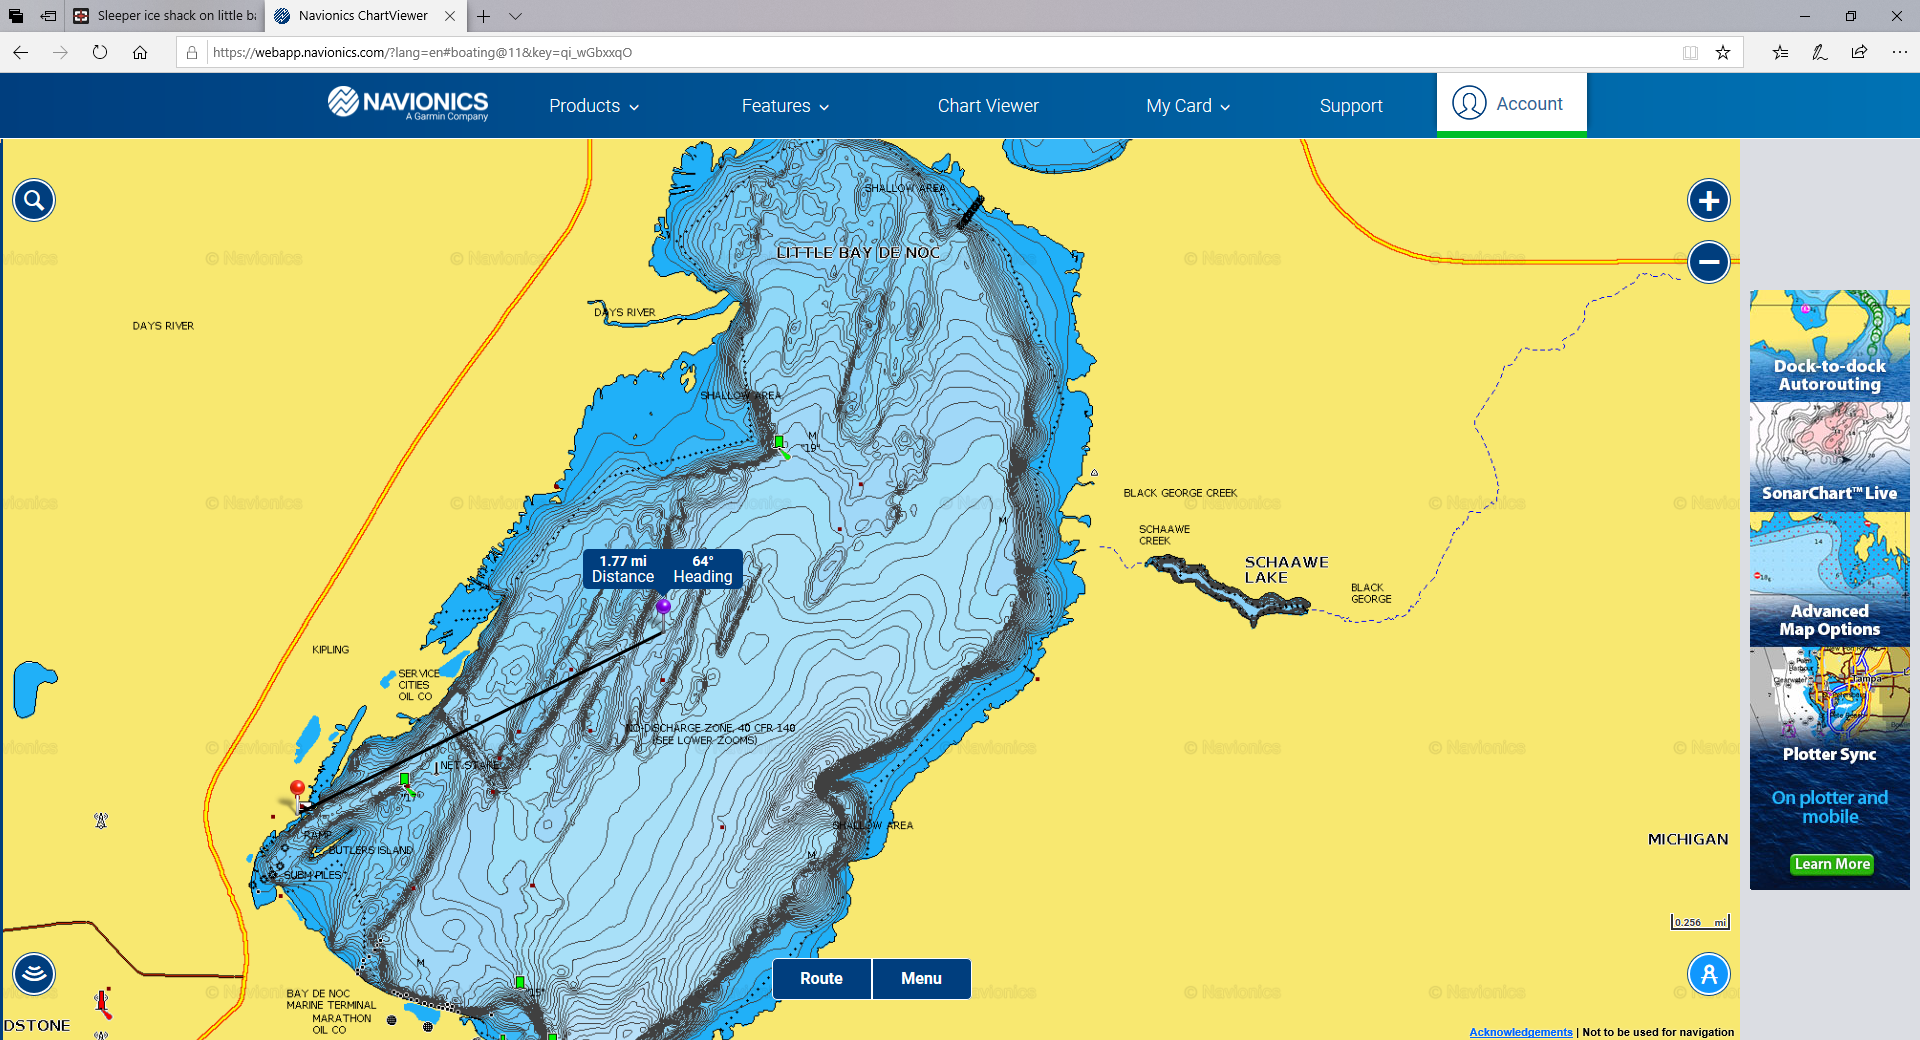
Task: Open a new browser tab
Action: (483, 16)
